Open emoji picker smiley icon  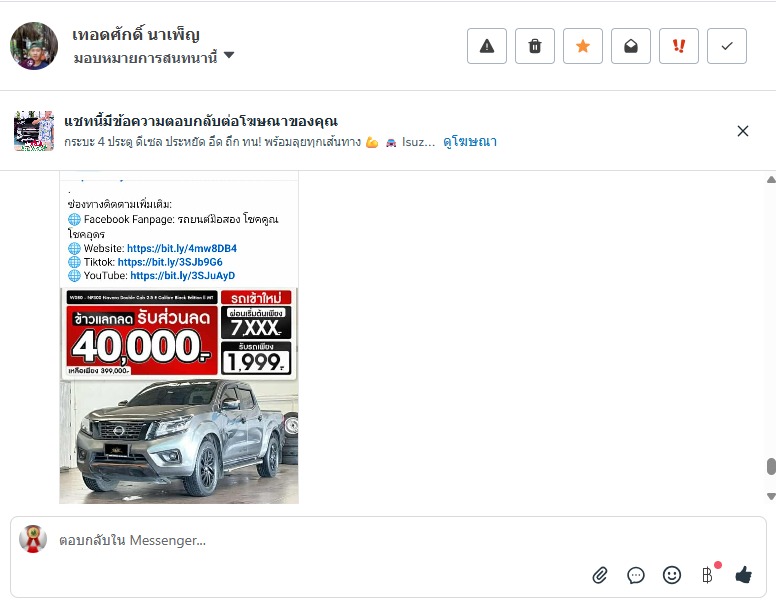[x=672, y=575]
